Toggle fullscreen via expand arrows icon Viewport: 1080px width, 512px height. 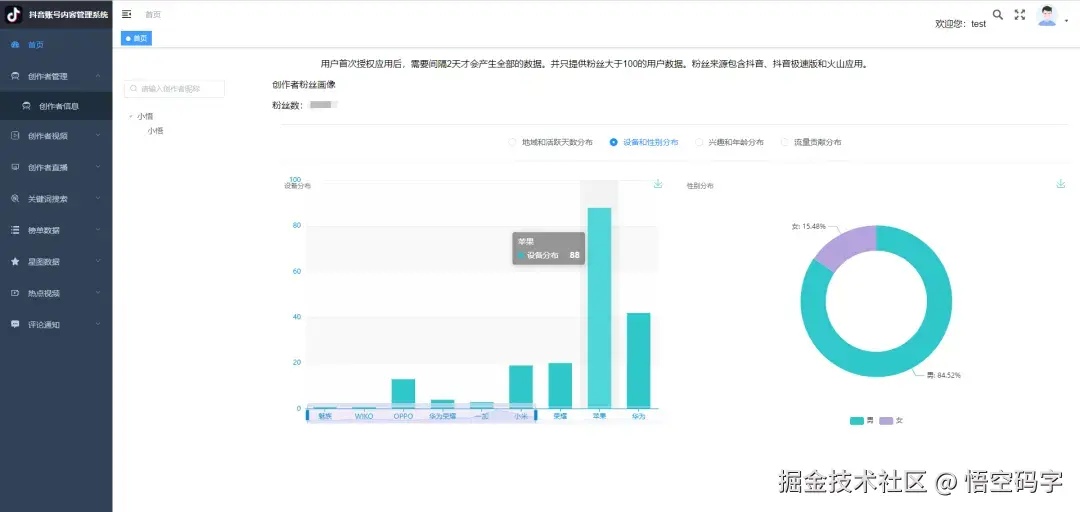(1020, 14)
